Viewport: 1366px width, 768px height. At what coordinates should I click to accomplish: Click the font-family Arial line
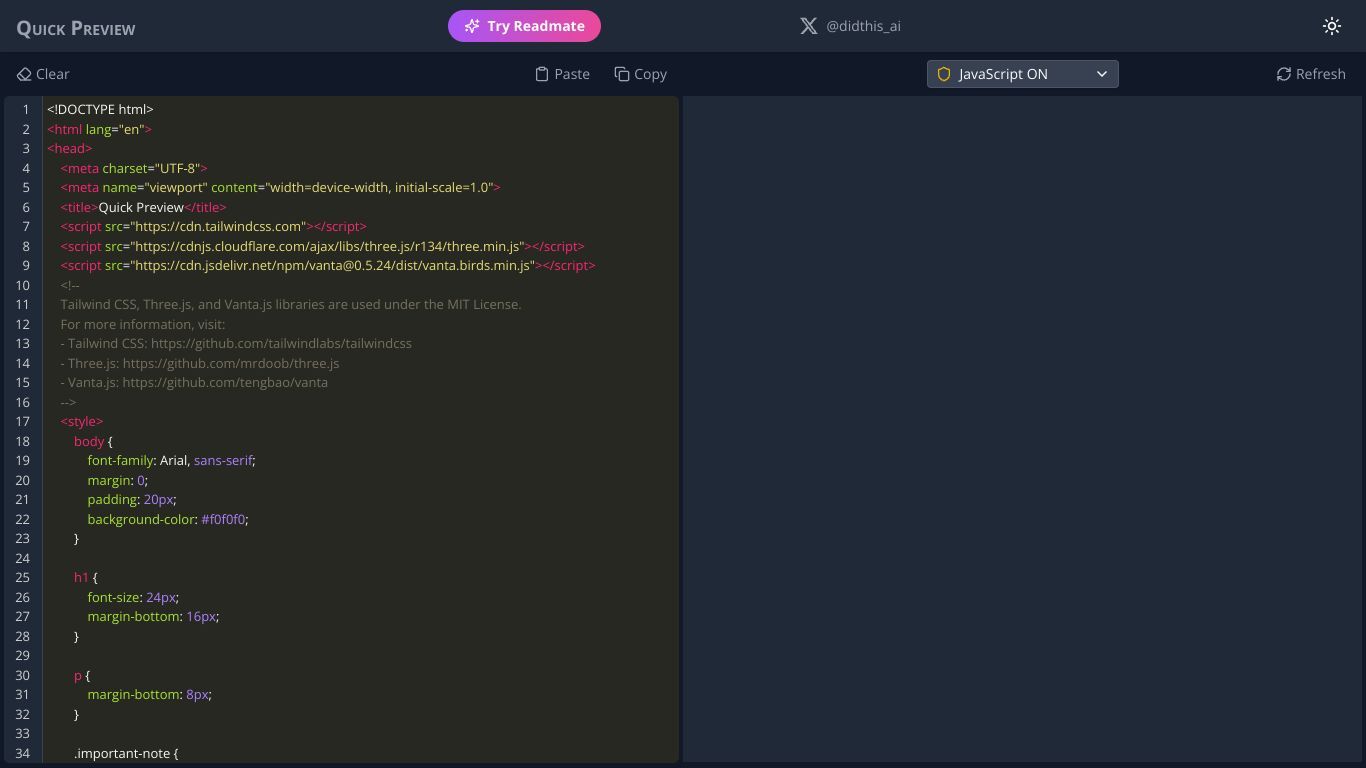click(171, 460)
